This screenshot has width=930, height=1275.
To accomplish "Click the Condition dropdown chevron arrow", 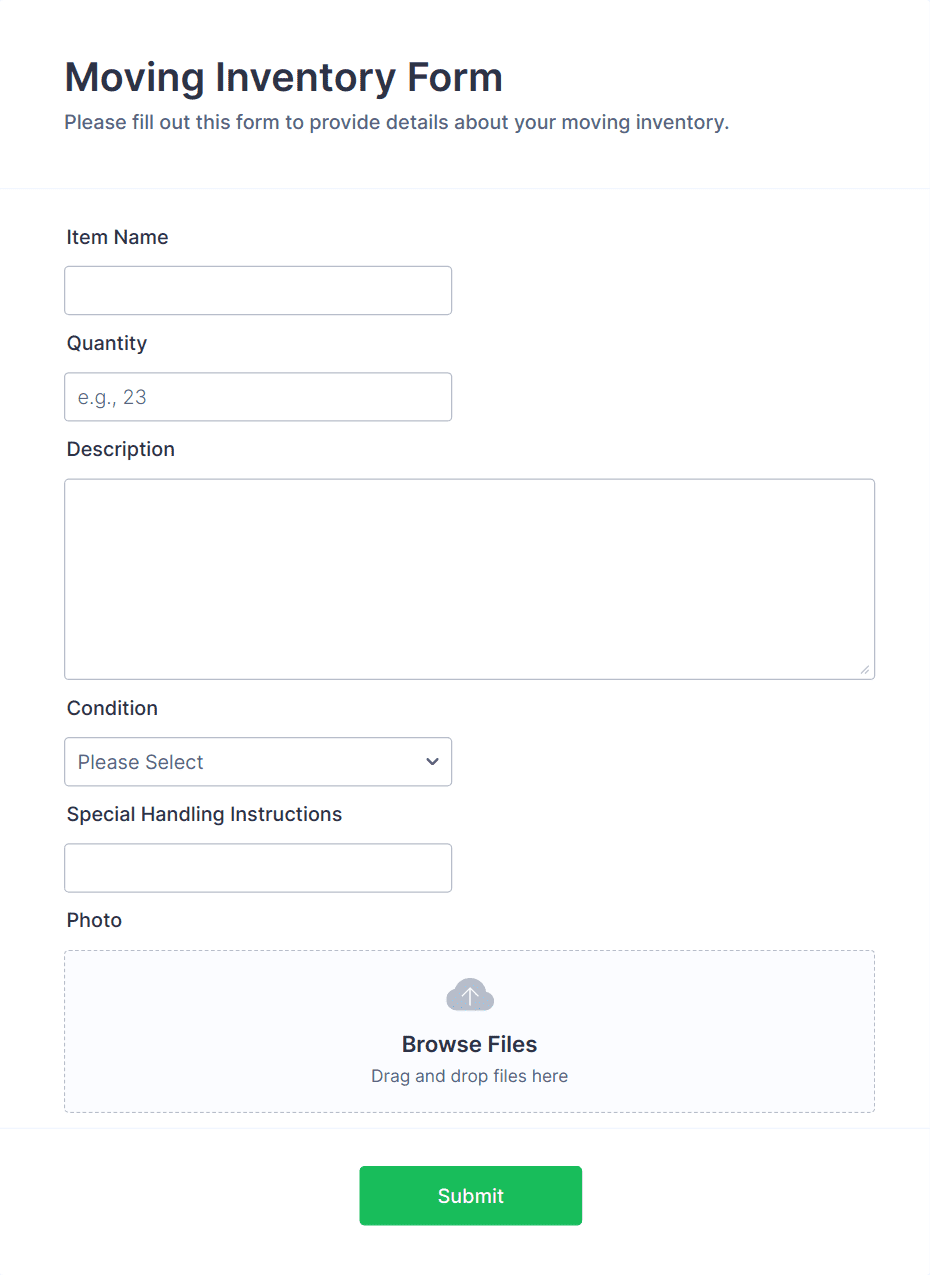I will (x=432, y=762).
